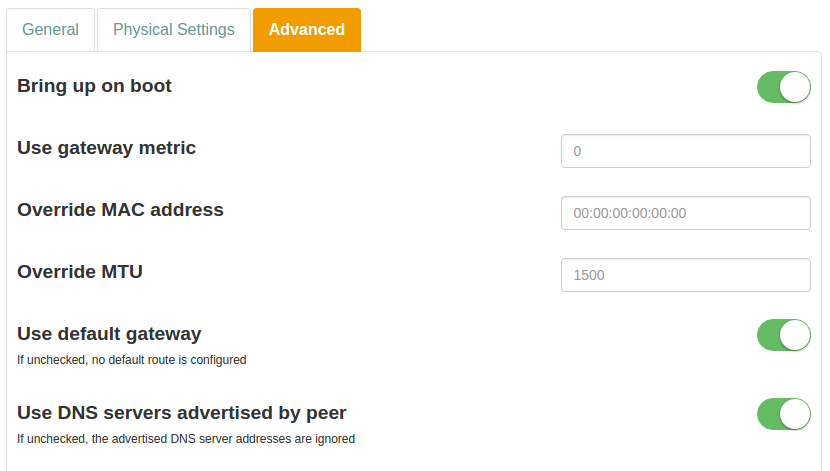The height and width of the screenshot is (471, 830).
Task: Click the no default route is configured hint
Action: coord(132,359)
